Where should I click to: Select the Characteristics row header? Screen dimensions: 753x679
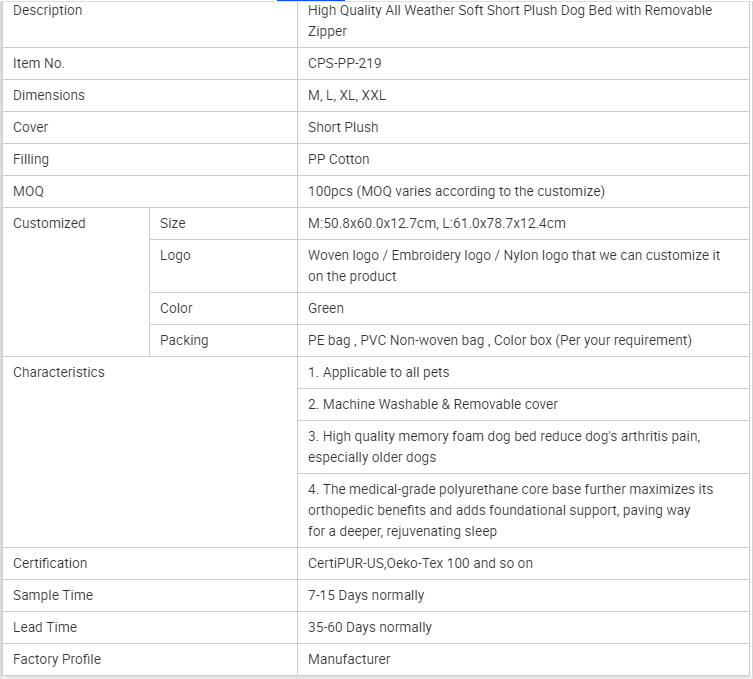[x=58, y=372]
